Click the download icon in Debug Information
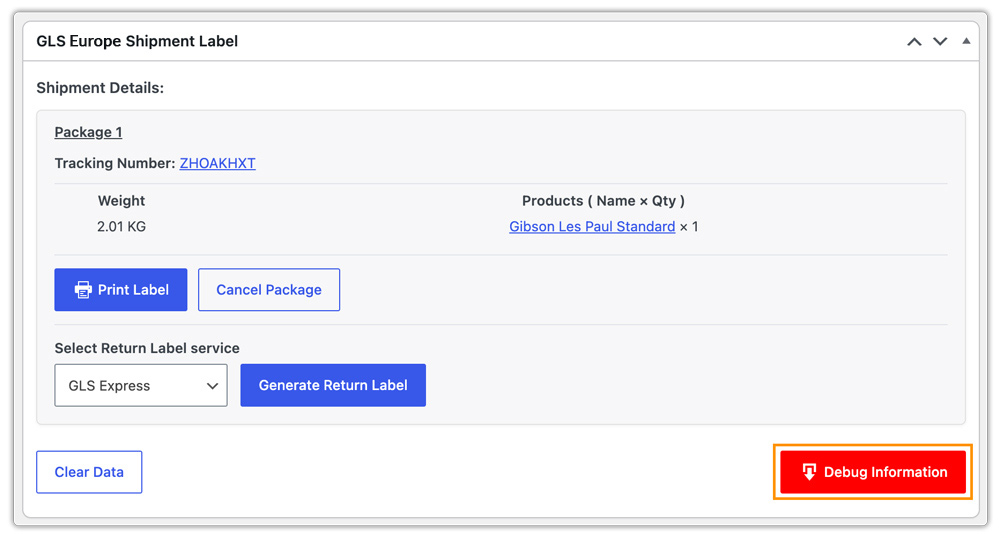 [809, 472]
